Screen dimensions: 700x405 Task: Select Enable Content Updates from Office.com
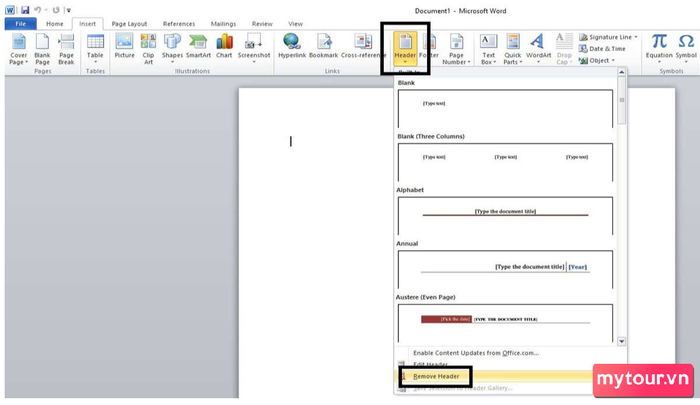tap(476, 353)
